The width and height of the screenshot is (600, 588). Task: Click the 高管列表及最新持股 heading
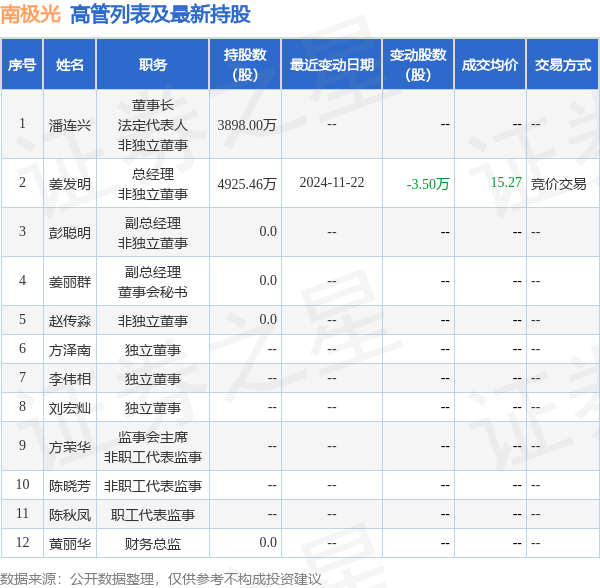point(160,14)
